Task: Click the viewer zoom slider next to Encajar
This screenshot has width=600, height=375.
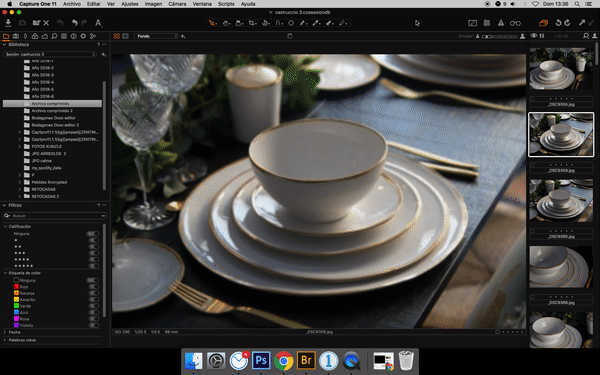Action: point(499,36)
